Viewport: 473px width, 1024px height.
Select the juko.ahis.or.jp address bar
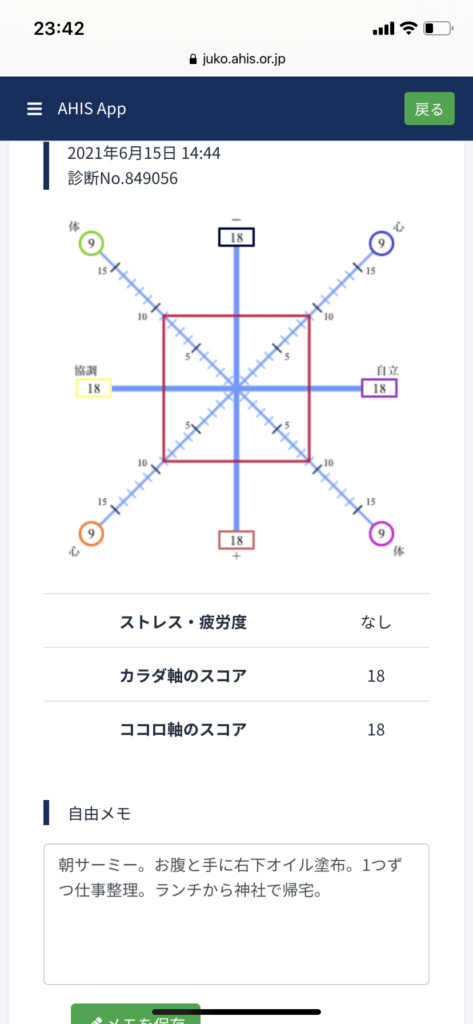(236, 59)
